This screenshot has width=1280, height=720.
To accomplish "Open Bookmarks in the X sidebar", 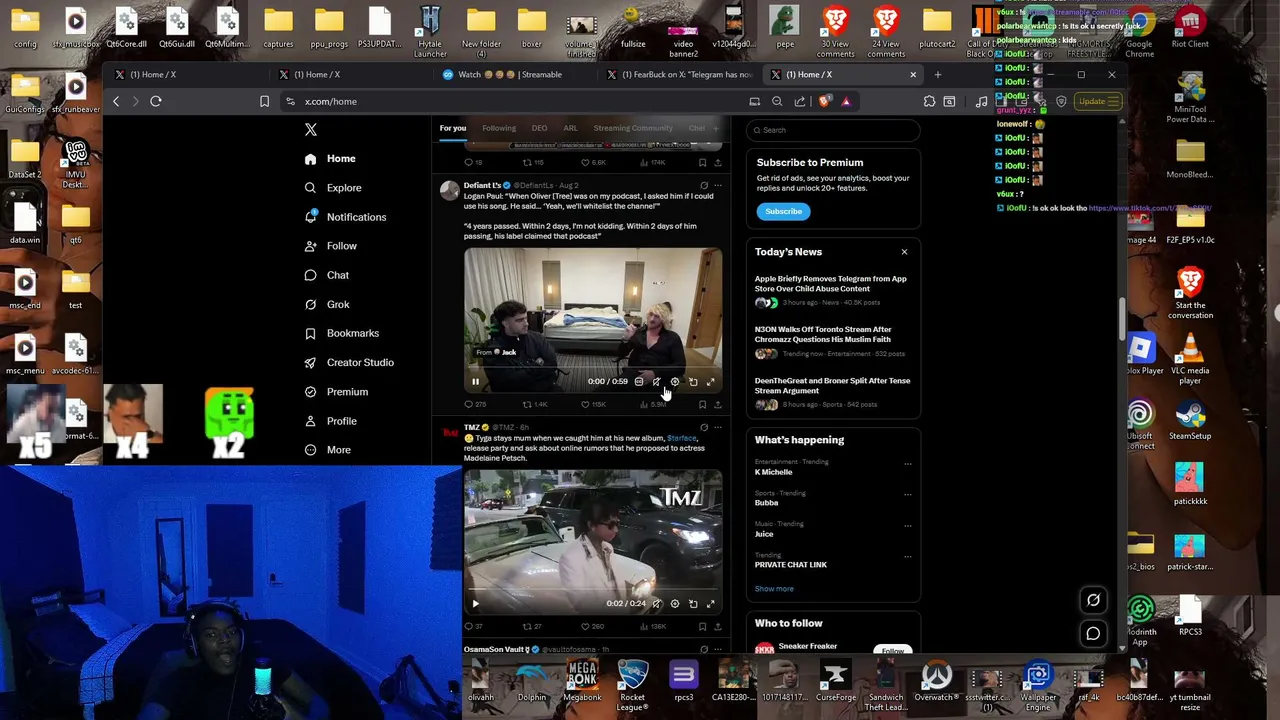I will [342, 333].
